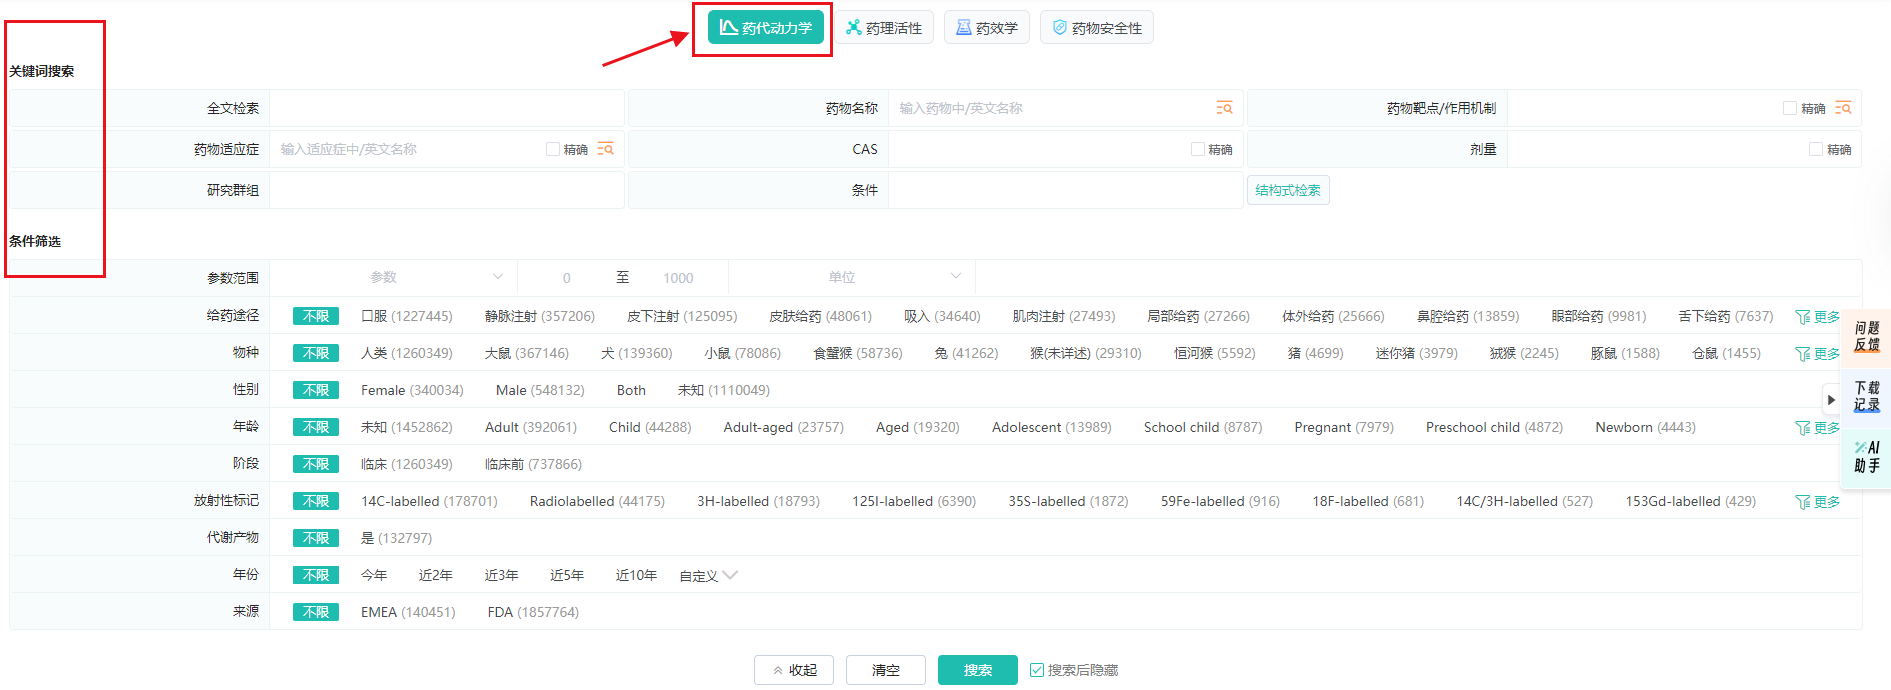This screenshot has height=690, width=1891.
Task: Switch to the 药物安全性 tab
Action: click(x=1097, y=28)
